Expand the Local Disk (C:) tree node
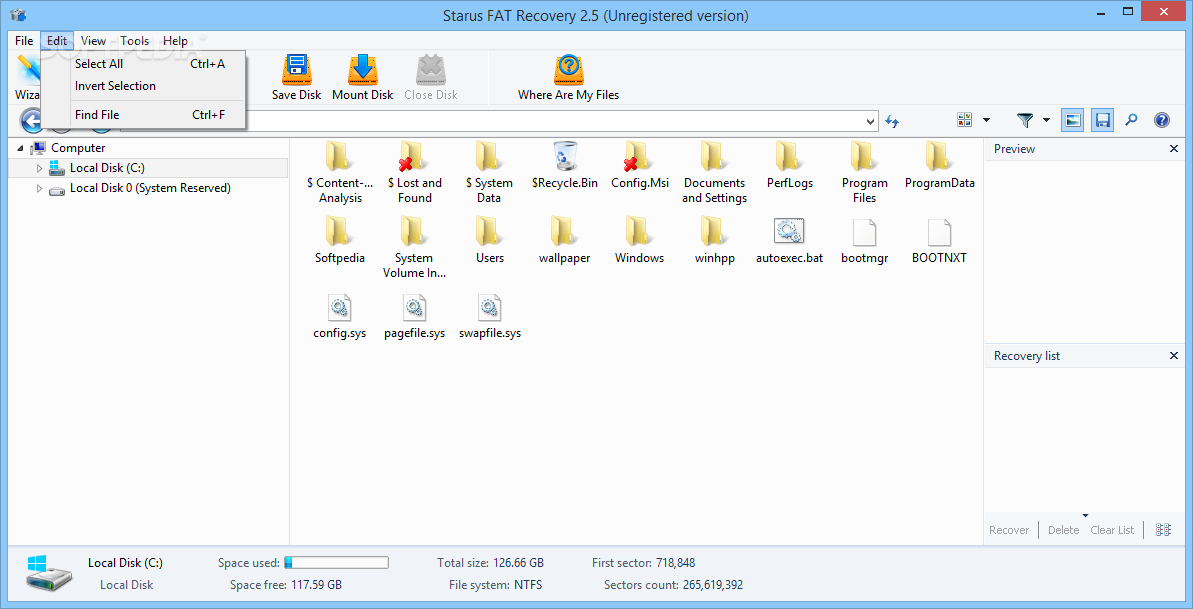Screen dimensions: 1193x609 [x=40, y=168]
